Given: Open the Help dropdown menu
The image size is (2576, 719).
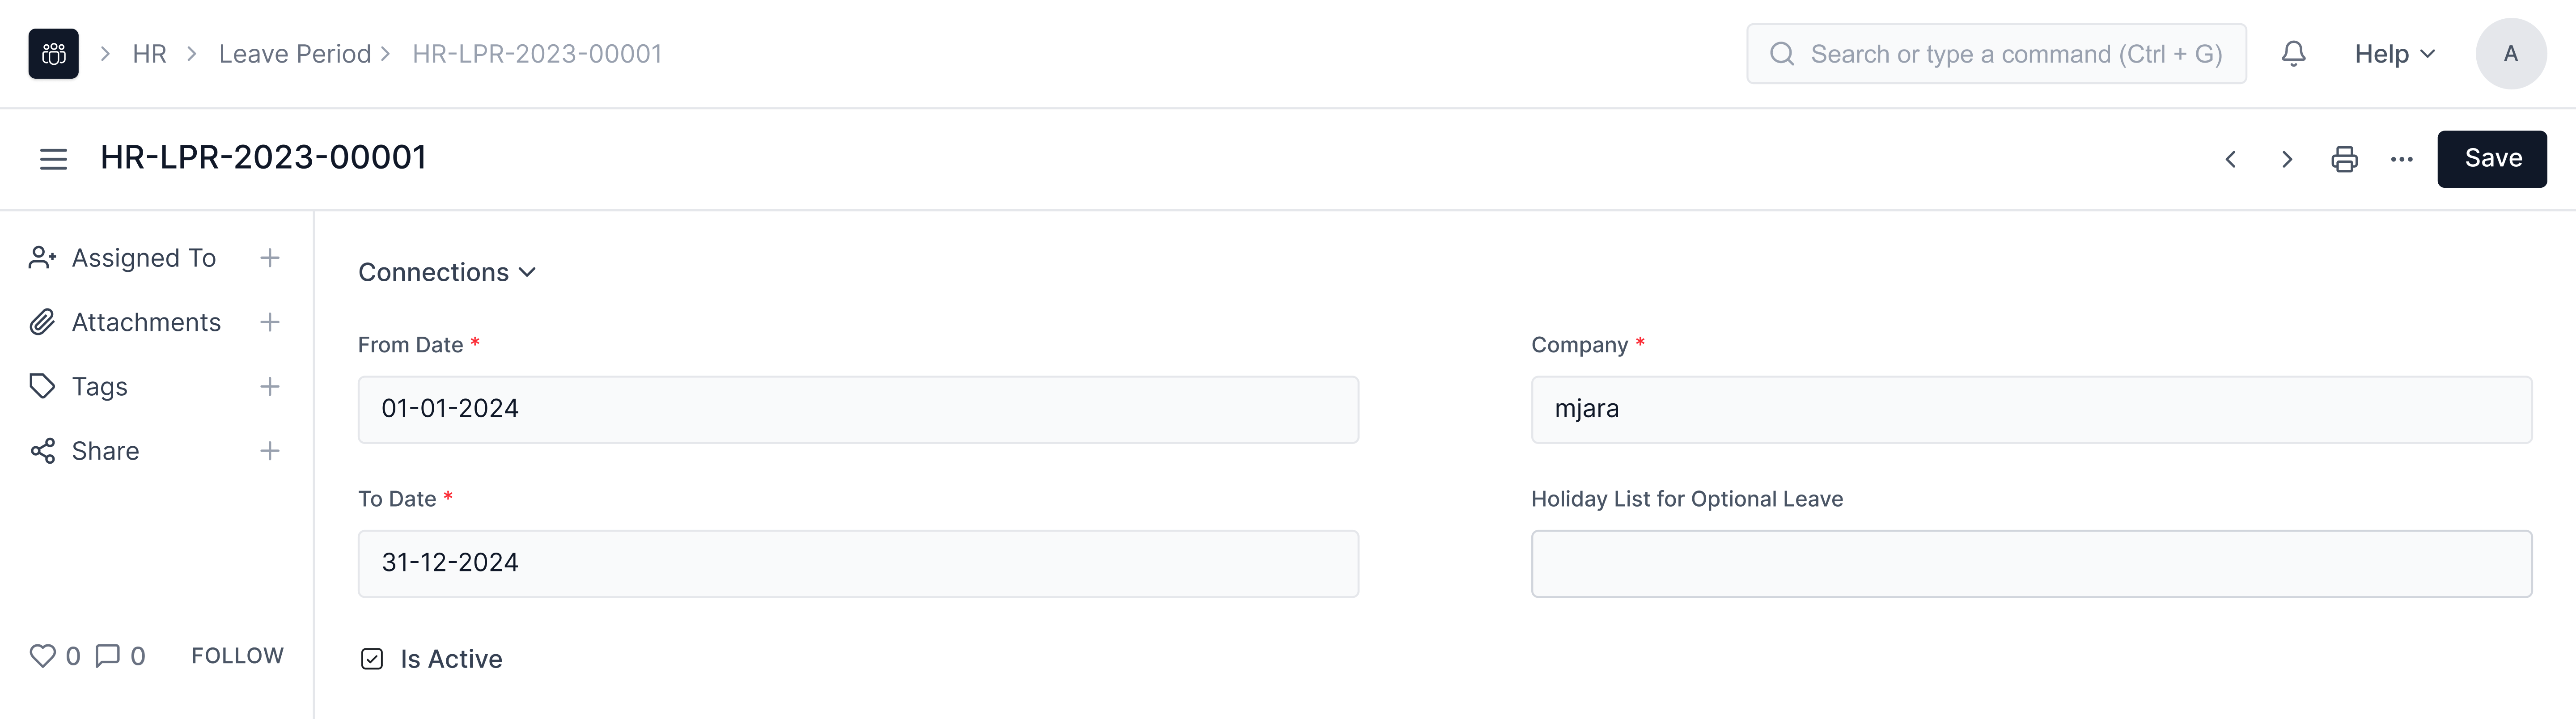Looking at the screenshot, I should [x=2394, y=54].
